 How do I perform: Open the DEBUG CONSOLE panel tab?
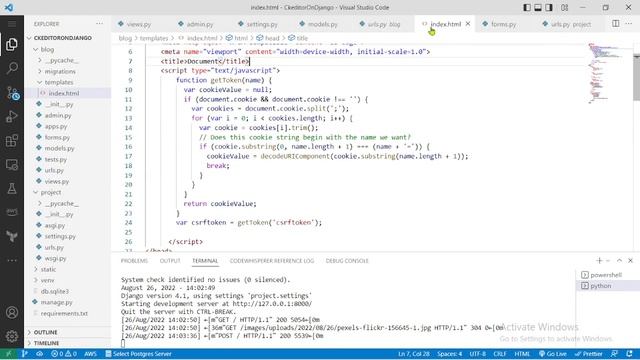[347, 261]
